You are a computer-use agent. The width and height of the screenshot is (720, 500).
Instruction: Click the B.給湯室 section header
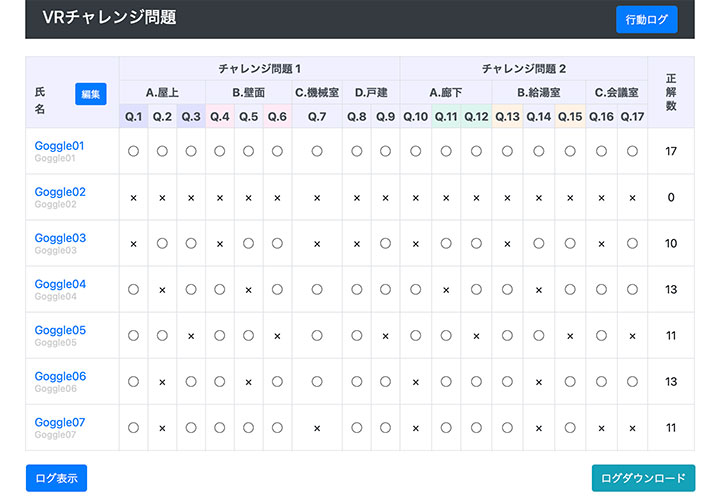539,93
